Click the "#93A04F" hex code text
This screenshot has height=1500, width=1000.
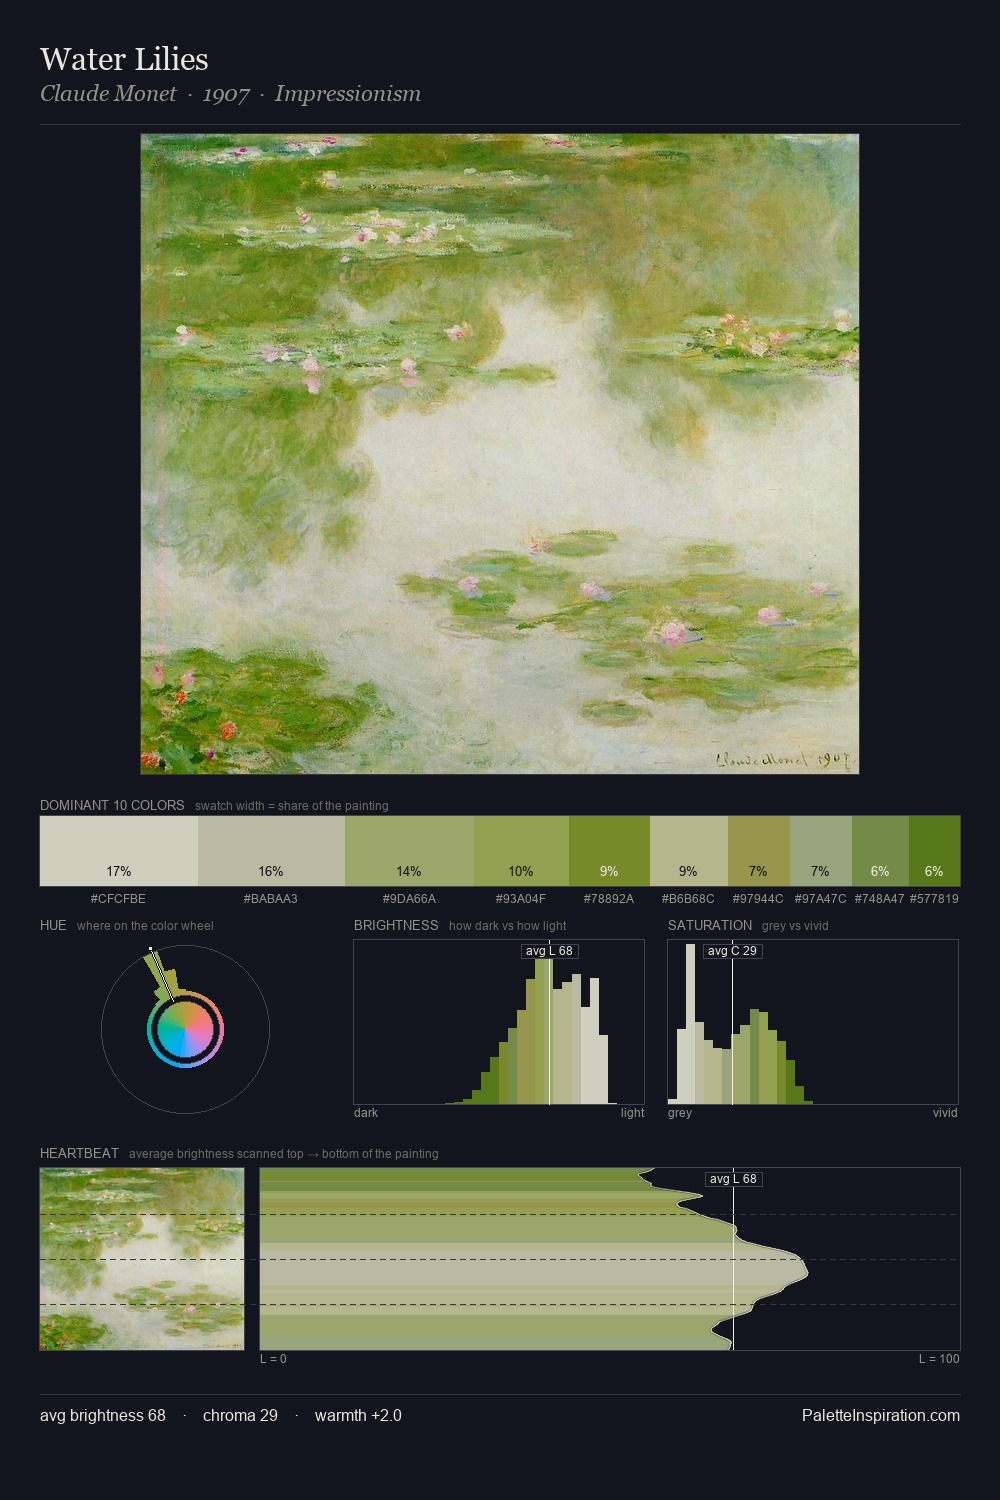click(521, 899)
